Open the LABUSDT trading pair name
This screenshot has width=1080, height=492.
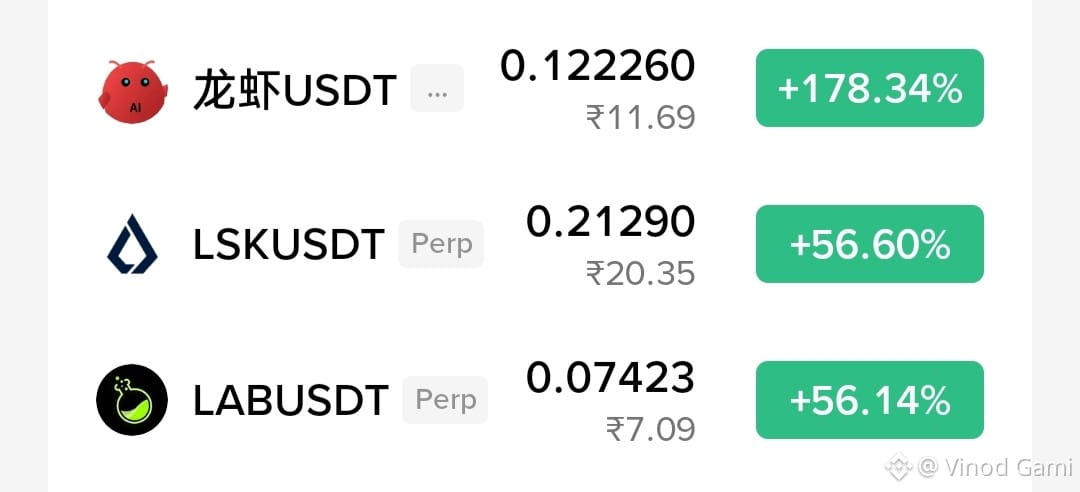(291, 400)
